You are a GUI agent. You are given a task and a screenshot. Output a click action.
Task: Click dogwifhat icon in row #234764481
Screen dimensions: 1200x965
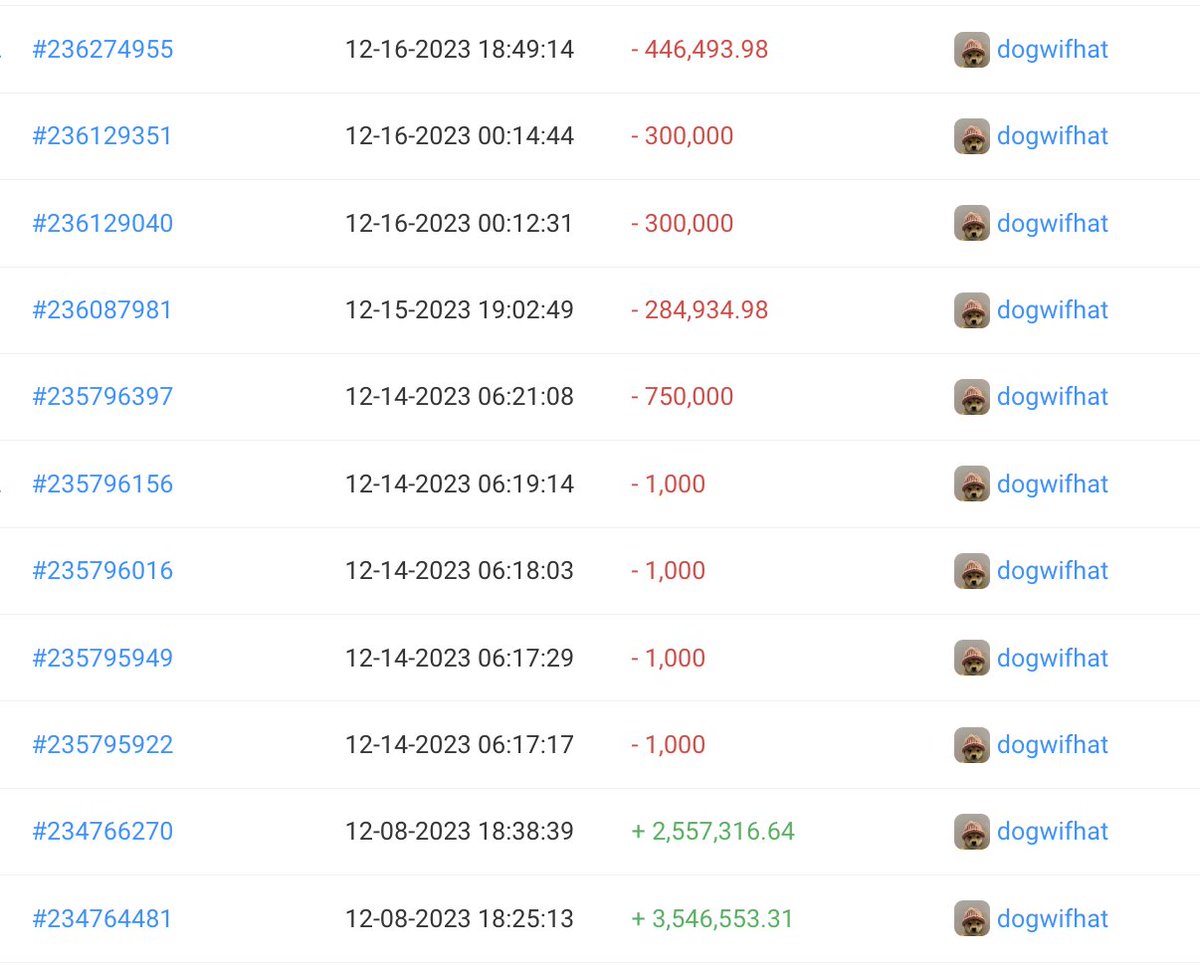[972, 919]
